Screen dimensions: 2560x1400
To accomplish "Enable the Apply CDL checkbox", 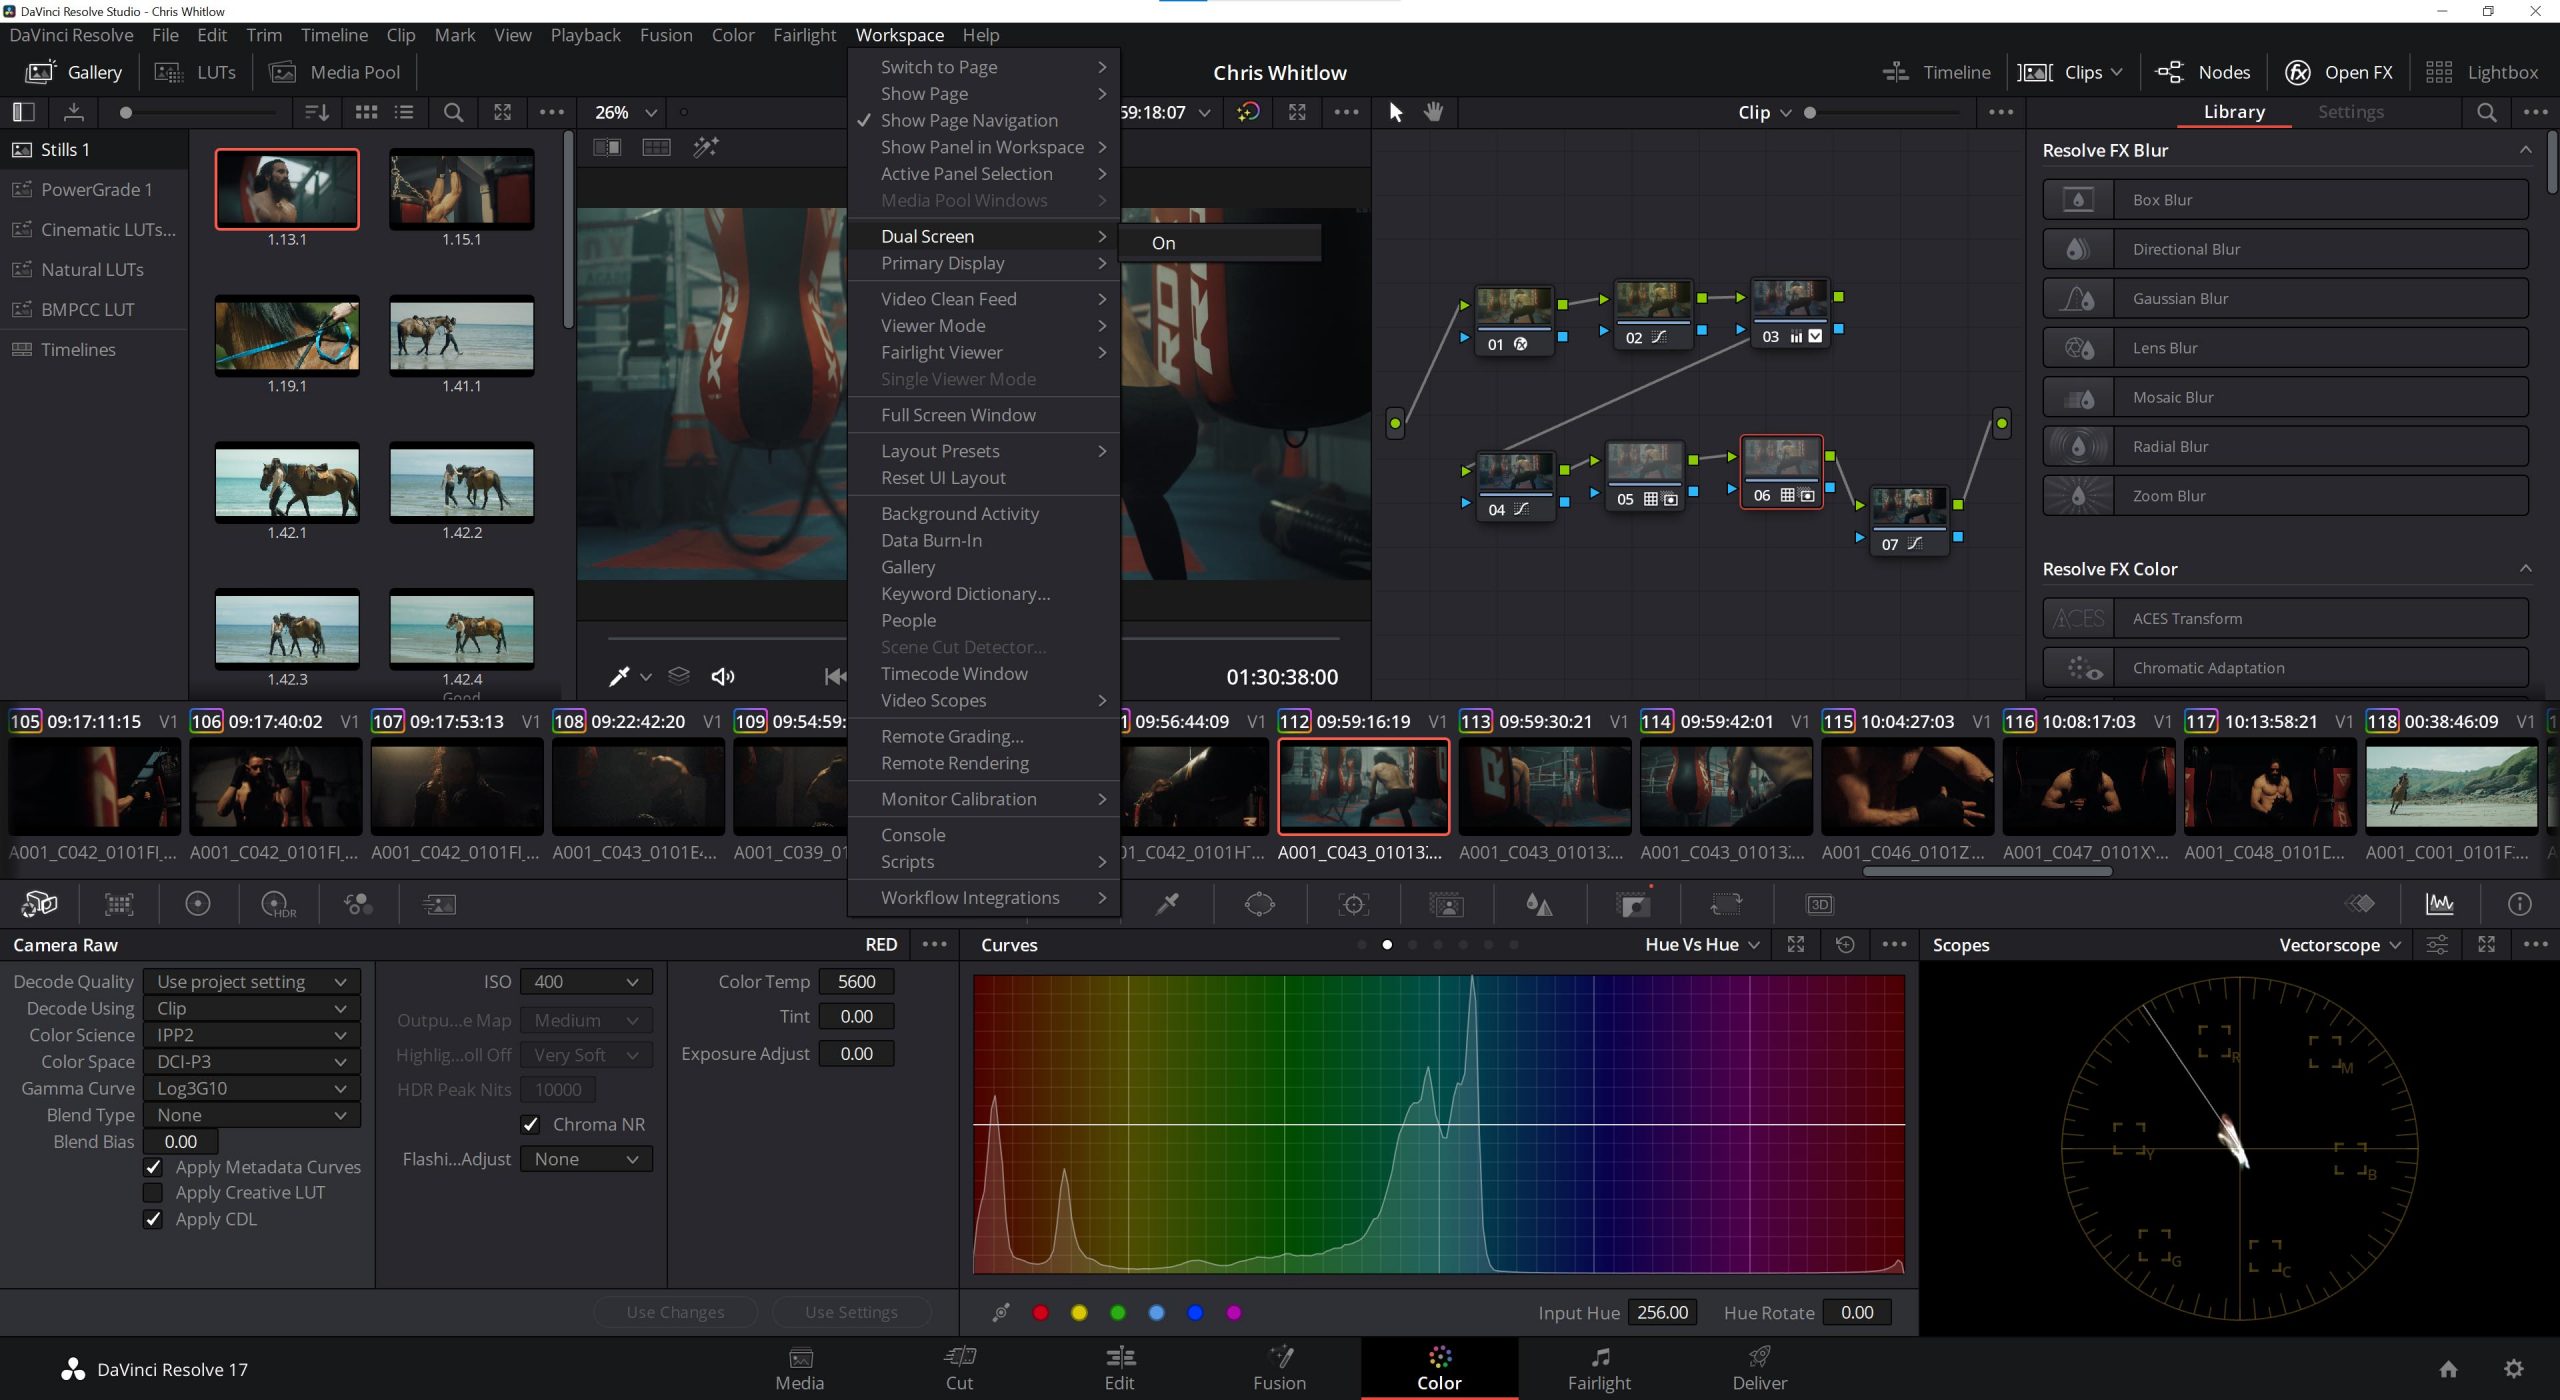I will click(x=153, y=1219).
